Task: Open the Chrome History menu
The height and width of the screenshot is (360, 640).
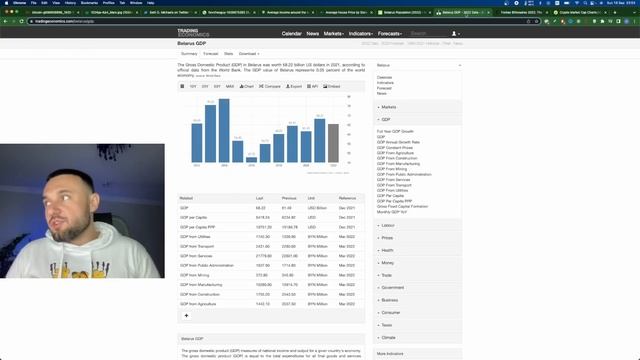Action: [70, 3]
